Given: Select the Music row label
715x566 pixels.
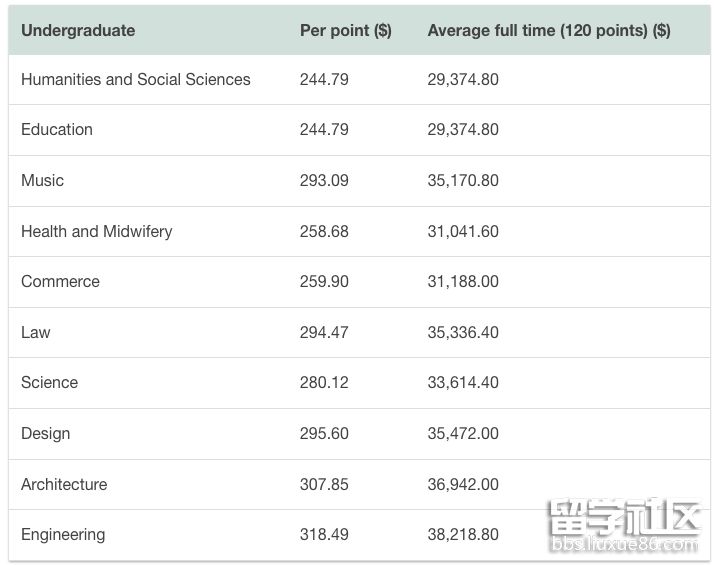Looking at the screenshot, I should coord(42,181).
